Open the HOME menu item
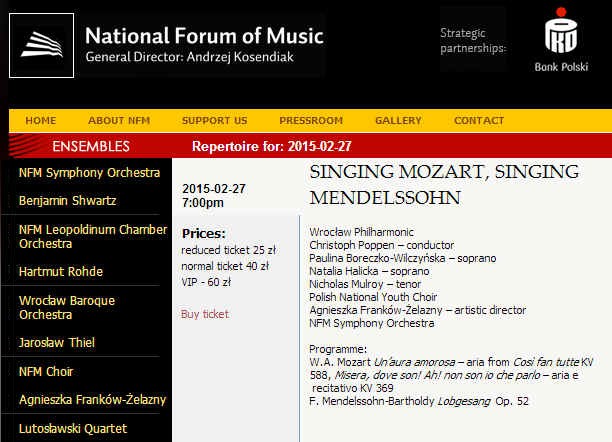Viewport: 612px width, 442px height. click(41, 121)
